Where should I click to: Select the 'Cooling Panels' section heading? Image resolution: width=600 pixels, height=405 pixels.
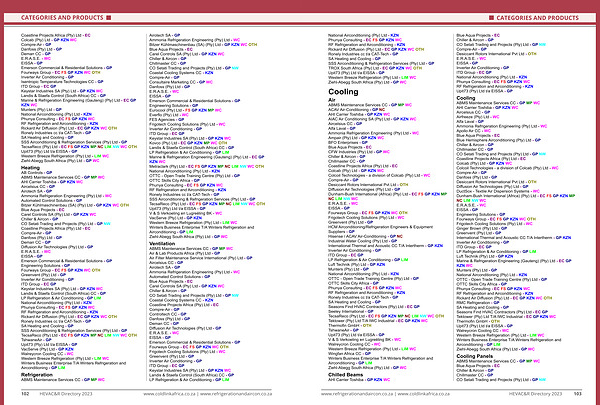(x=474, y=356)
